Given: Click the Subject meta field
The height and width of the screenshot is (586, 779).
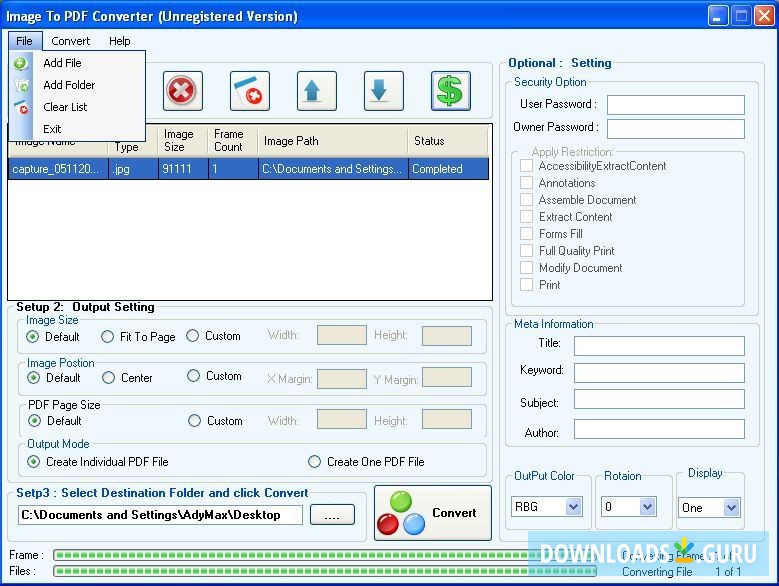Looking at the screenshot, I should [x=659, y=399].
